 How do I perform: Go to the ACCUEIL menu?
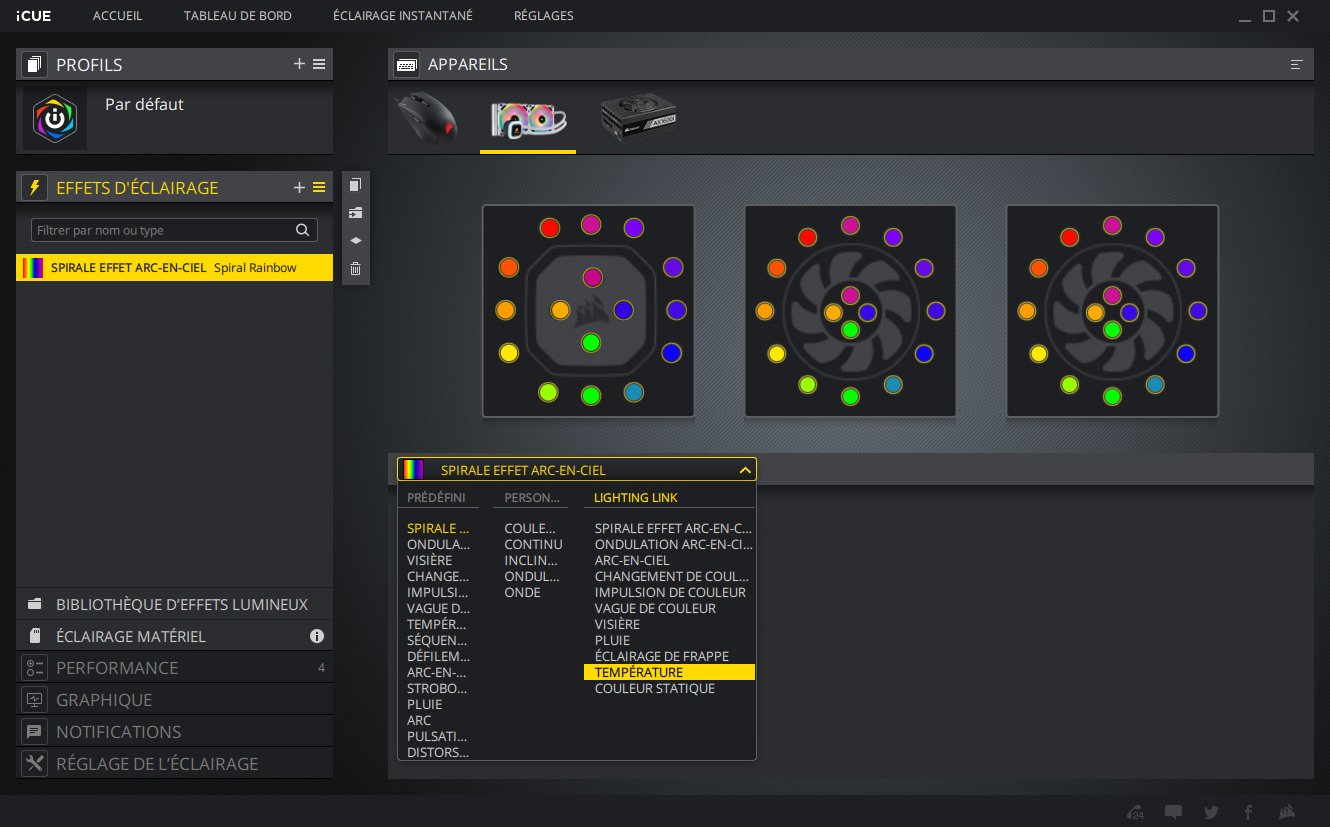(x=118, y=16)
